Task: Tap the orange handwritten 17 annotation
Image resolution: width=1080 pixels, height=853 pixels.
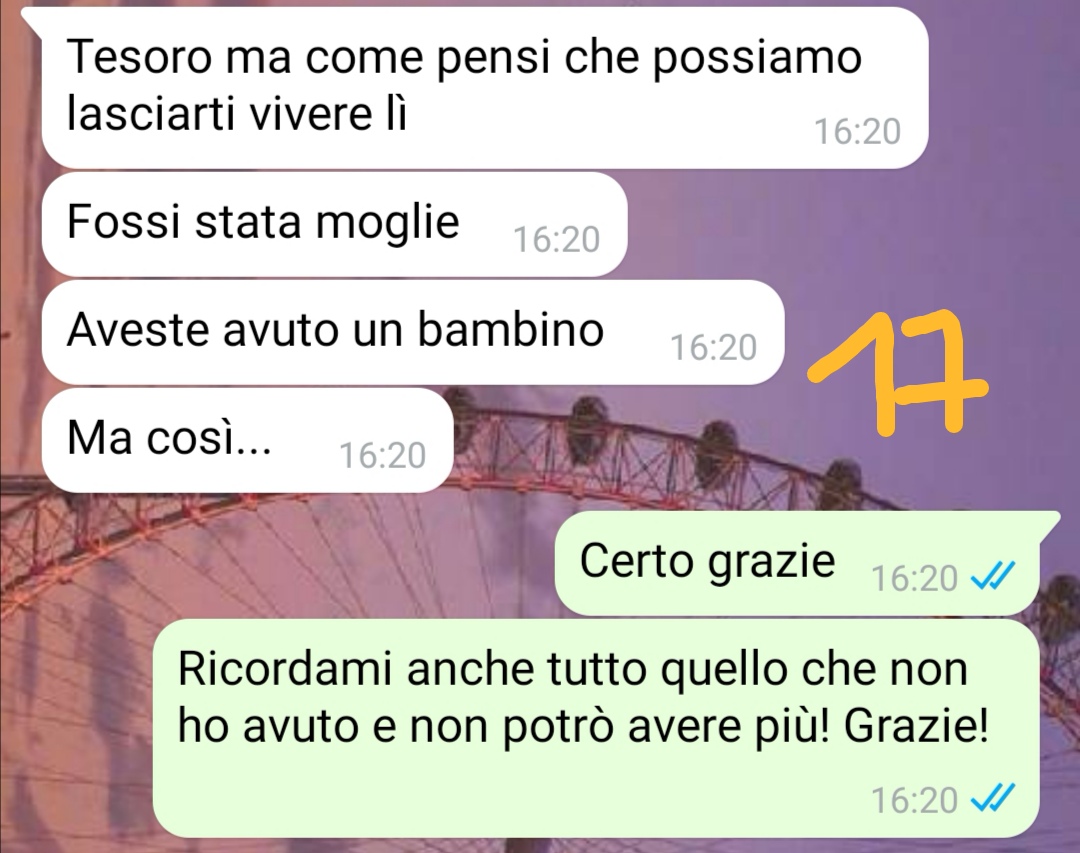Action: pyautogui.click(x=899, y=372)
